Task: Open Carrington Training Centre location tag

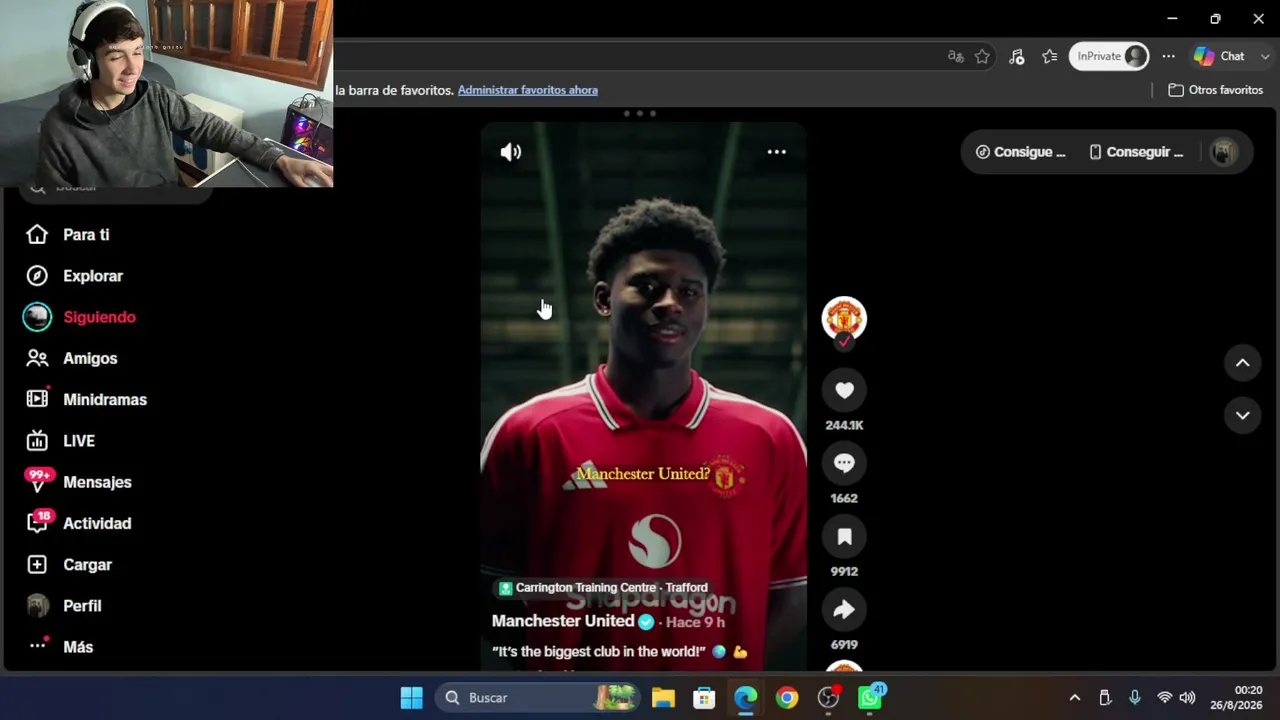Action: click(603, 588)
